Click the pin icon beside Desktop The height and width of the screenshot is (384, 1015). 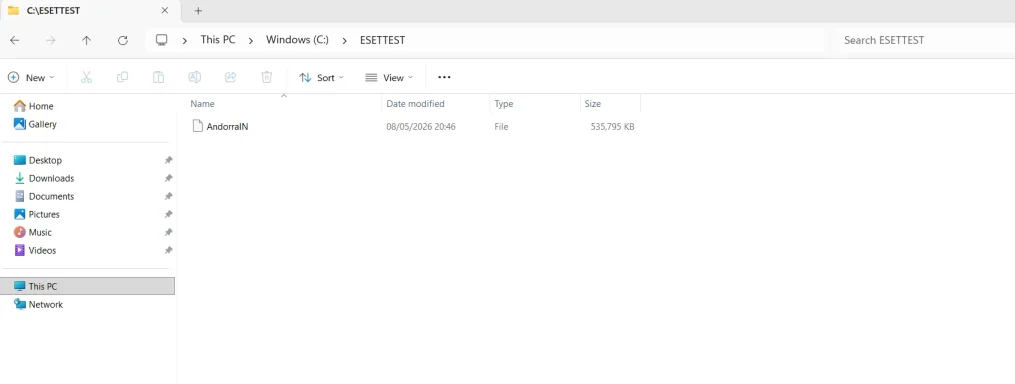pyautogui.click(x=168, y=160)
